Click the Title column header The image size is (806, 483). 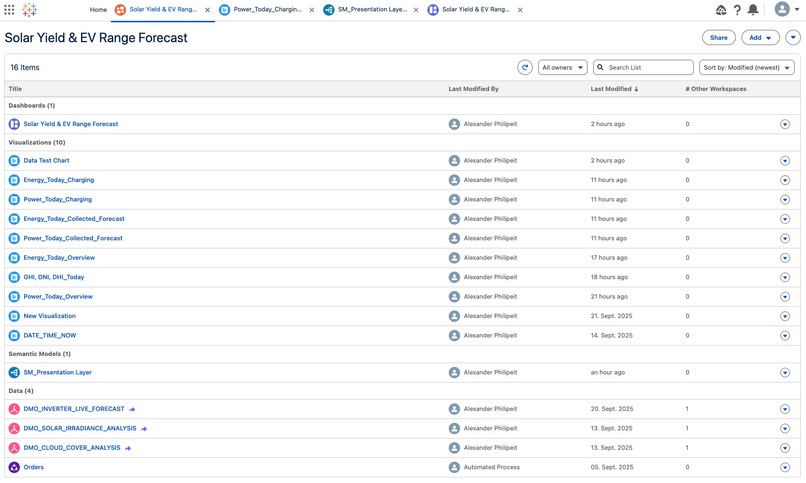(x=15, y=89)
